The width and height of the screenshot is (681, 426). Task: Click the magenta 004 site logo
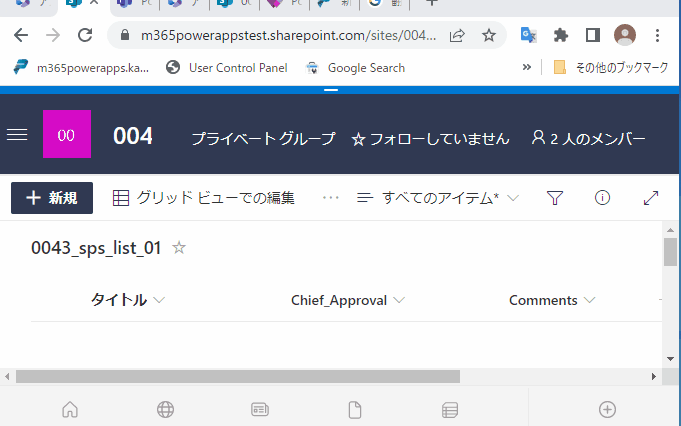[67, 135]
